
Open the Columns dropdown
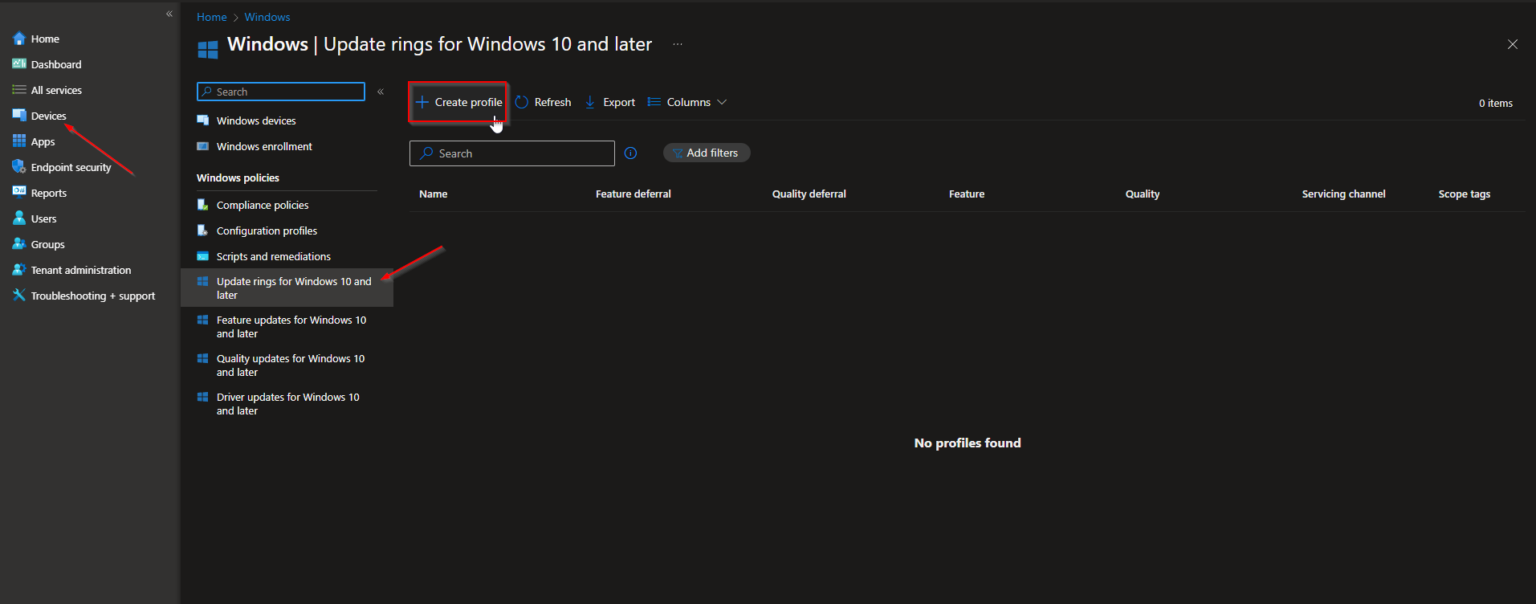pos(687,102)
